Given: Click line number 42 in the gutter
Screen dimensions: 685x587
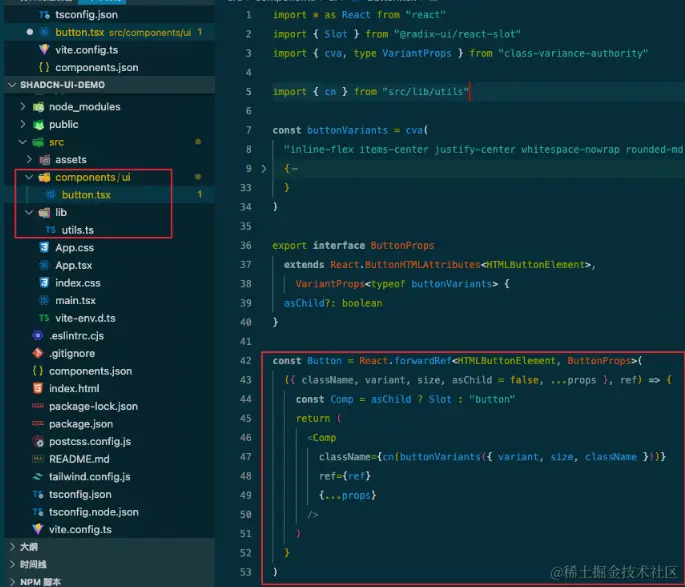Looking at the screenshot, I should click(246, 361).
